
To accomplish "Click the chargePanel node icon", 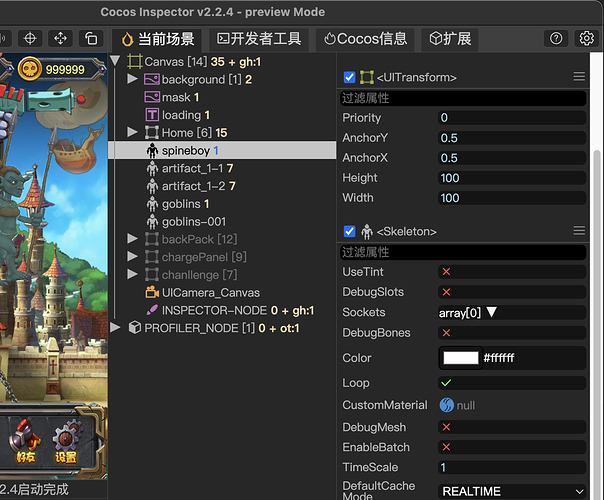I will 152,257.
